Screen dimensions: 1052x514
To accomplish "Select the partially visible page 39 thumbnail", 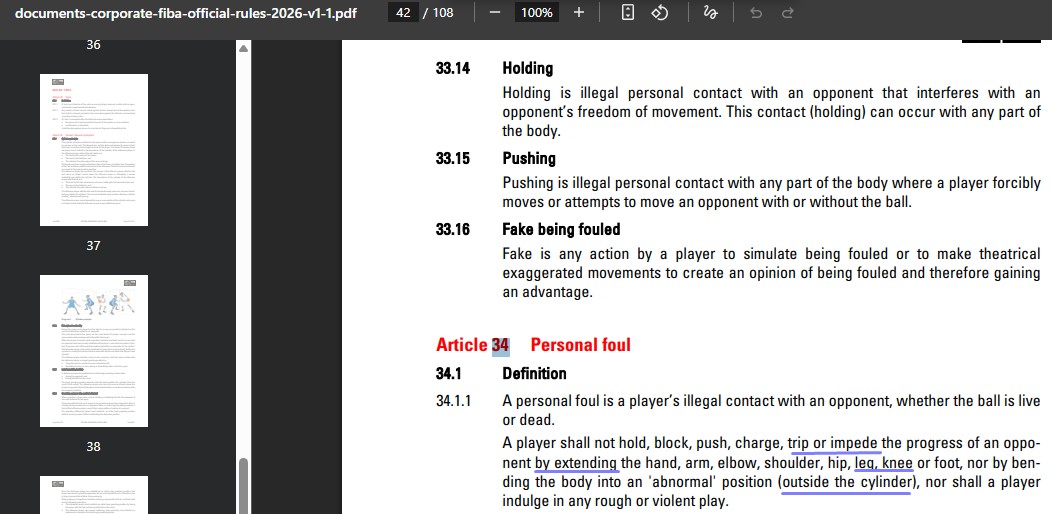I will (x=94, y=495).
